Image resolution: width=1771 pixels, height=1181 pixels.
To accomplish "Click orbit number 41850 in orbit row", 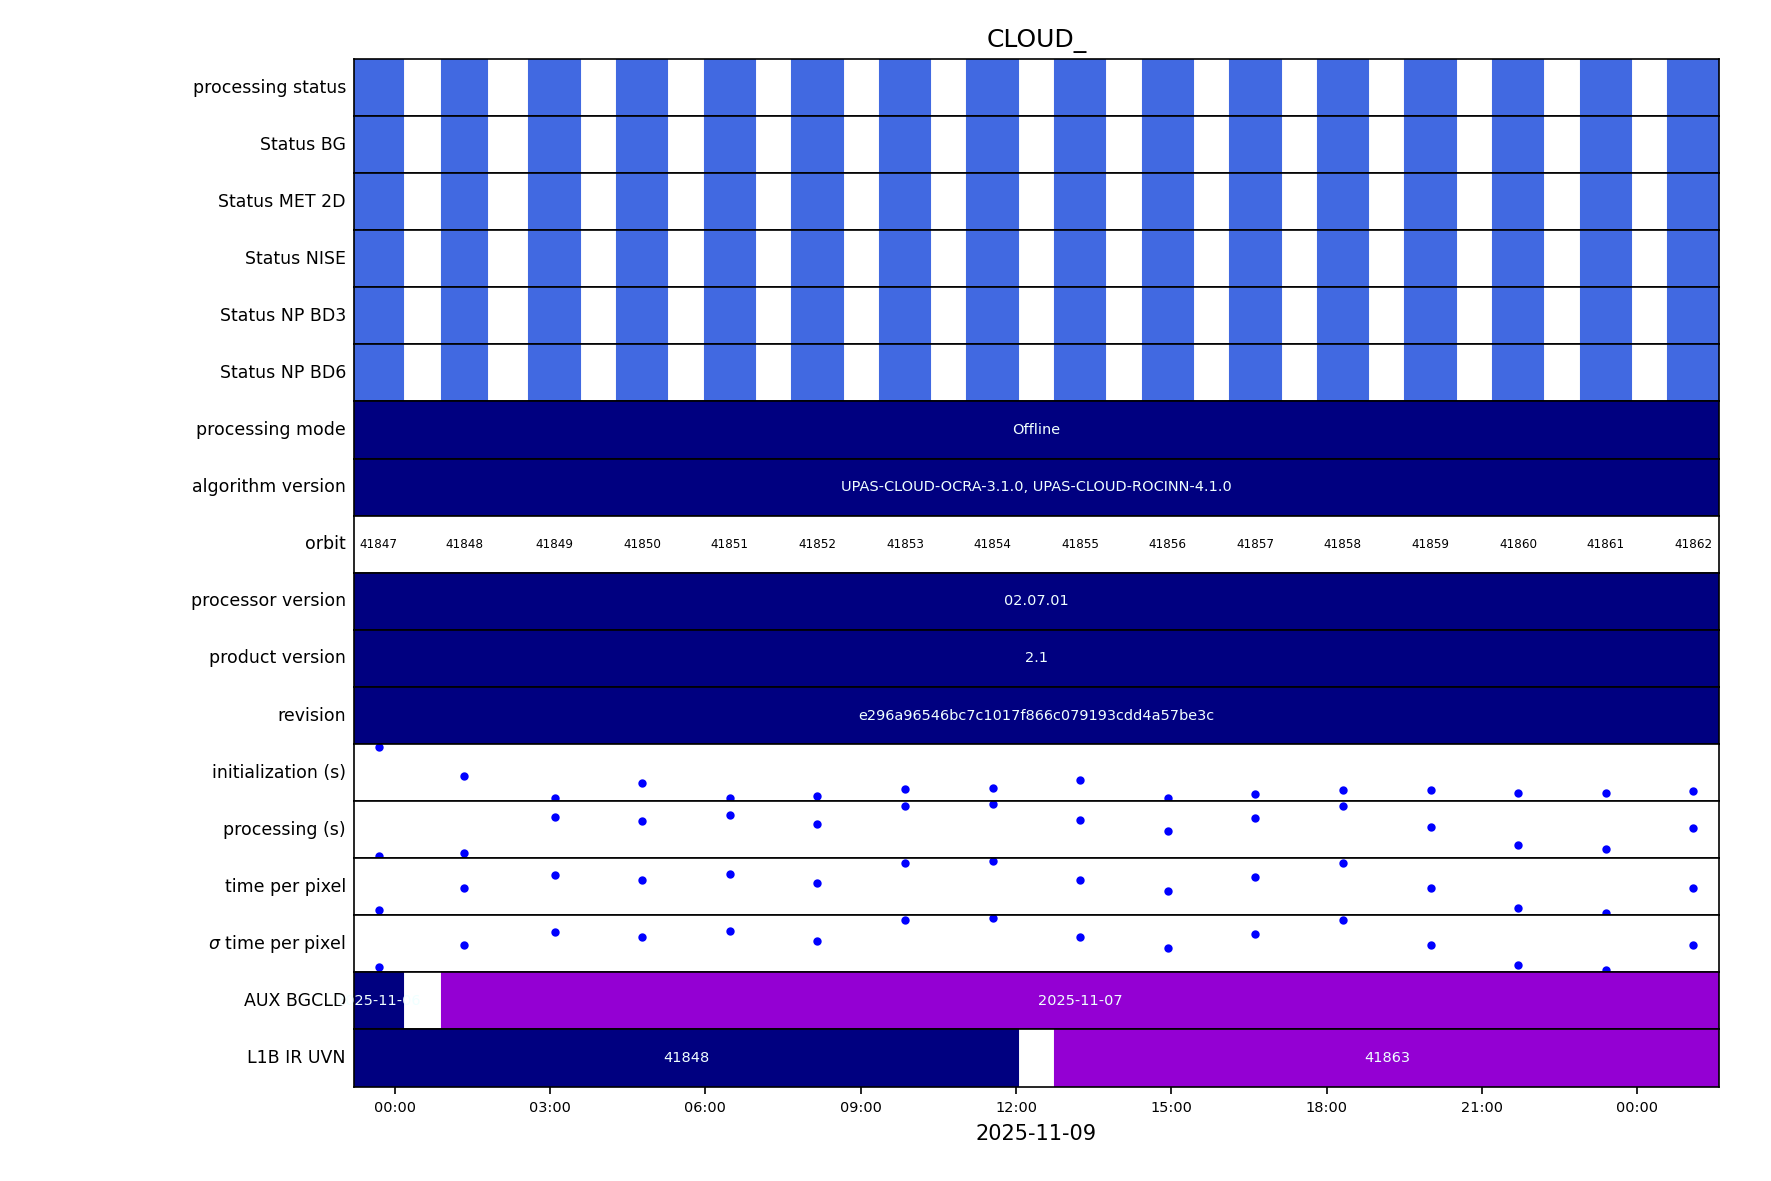I will pos(642,544).
